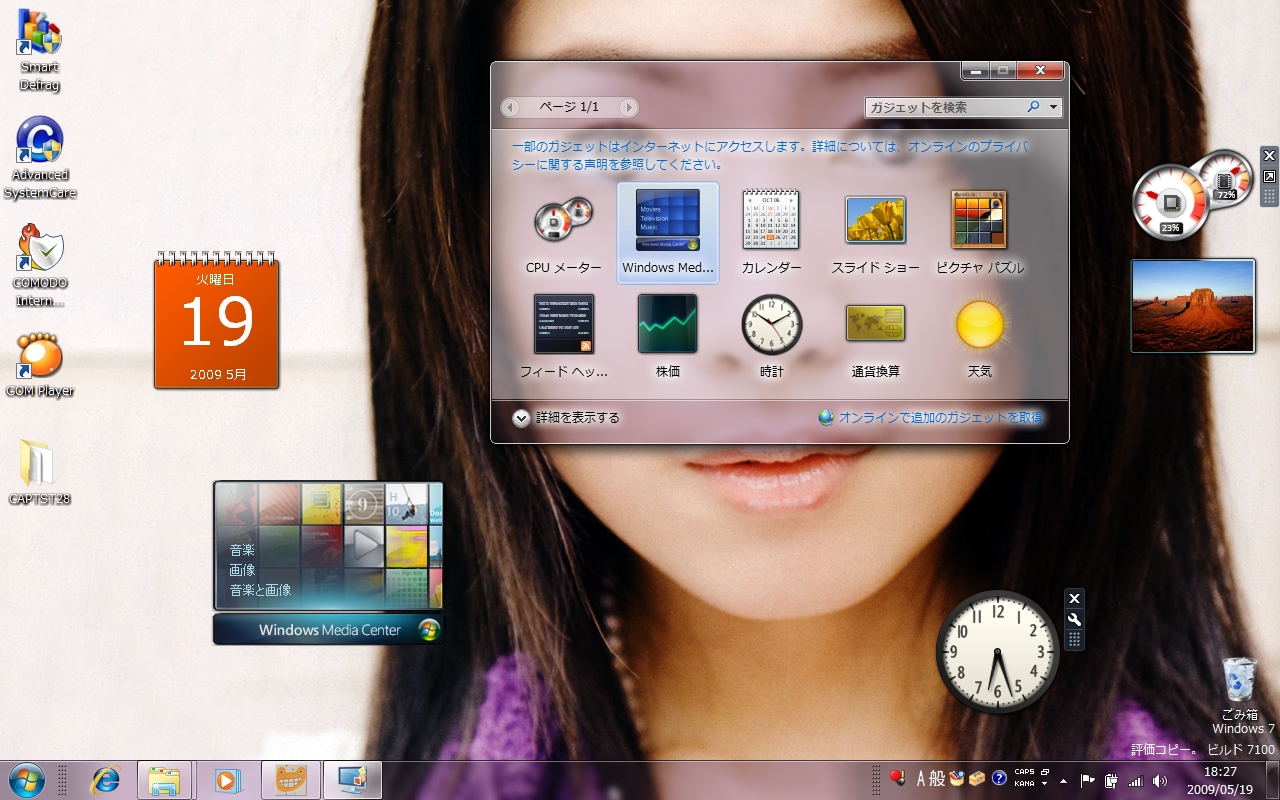Select 音楽と画像 in Media Center gadget

click(x=260, y=590)
